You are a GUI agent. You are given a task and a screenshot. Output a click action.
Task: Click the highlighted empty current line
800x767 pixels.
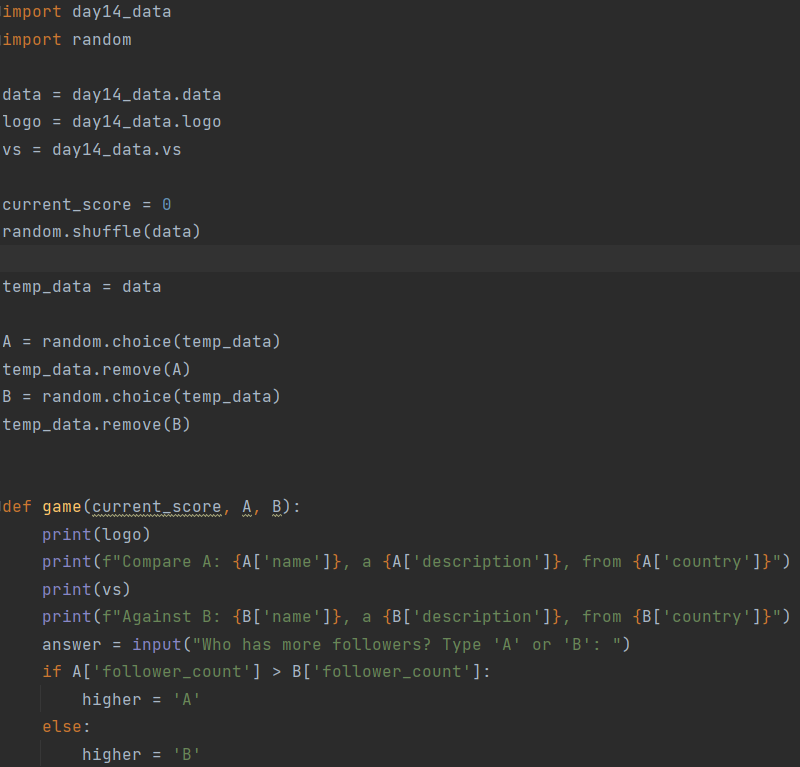(400, 258)
